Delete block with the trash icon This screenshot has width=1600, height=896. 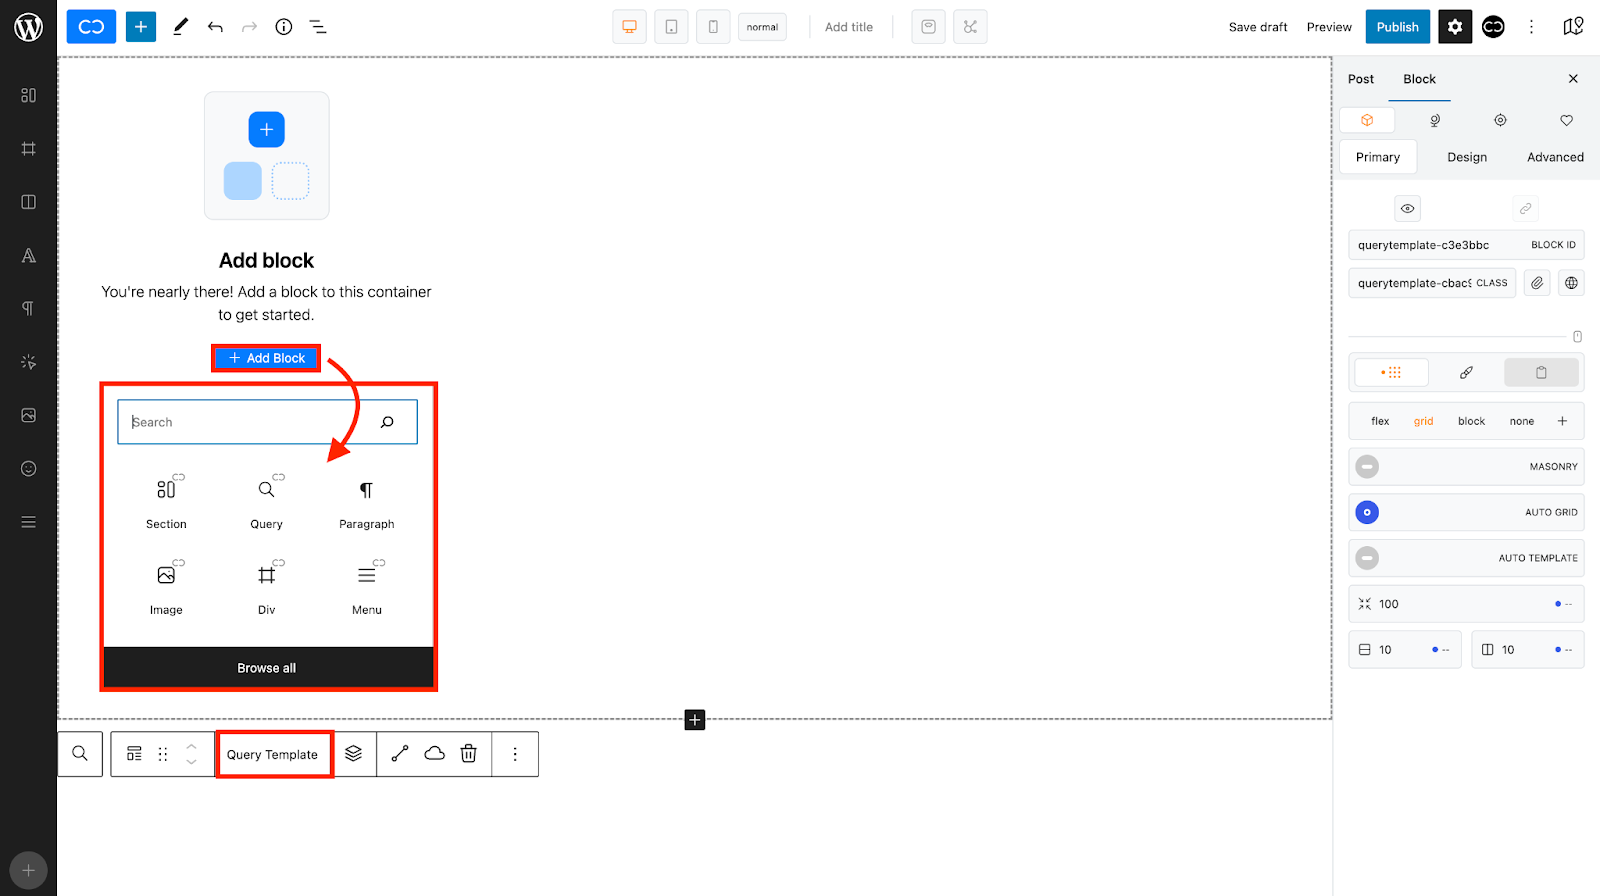coord(468,754)
